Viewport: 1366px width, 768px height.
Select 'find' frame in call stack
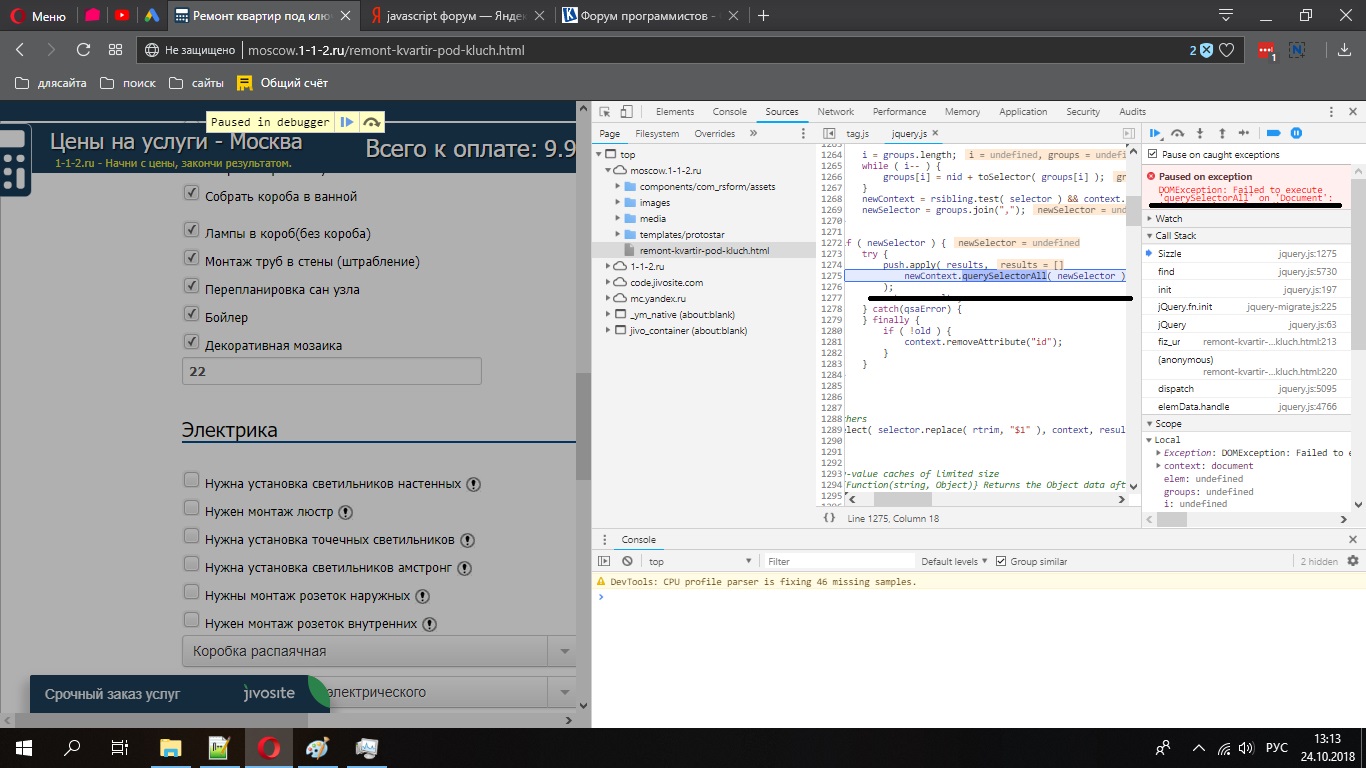[1246, 272]
